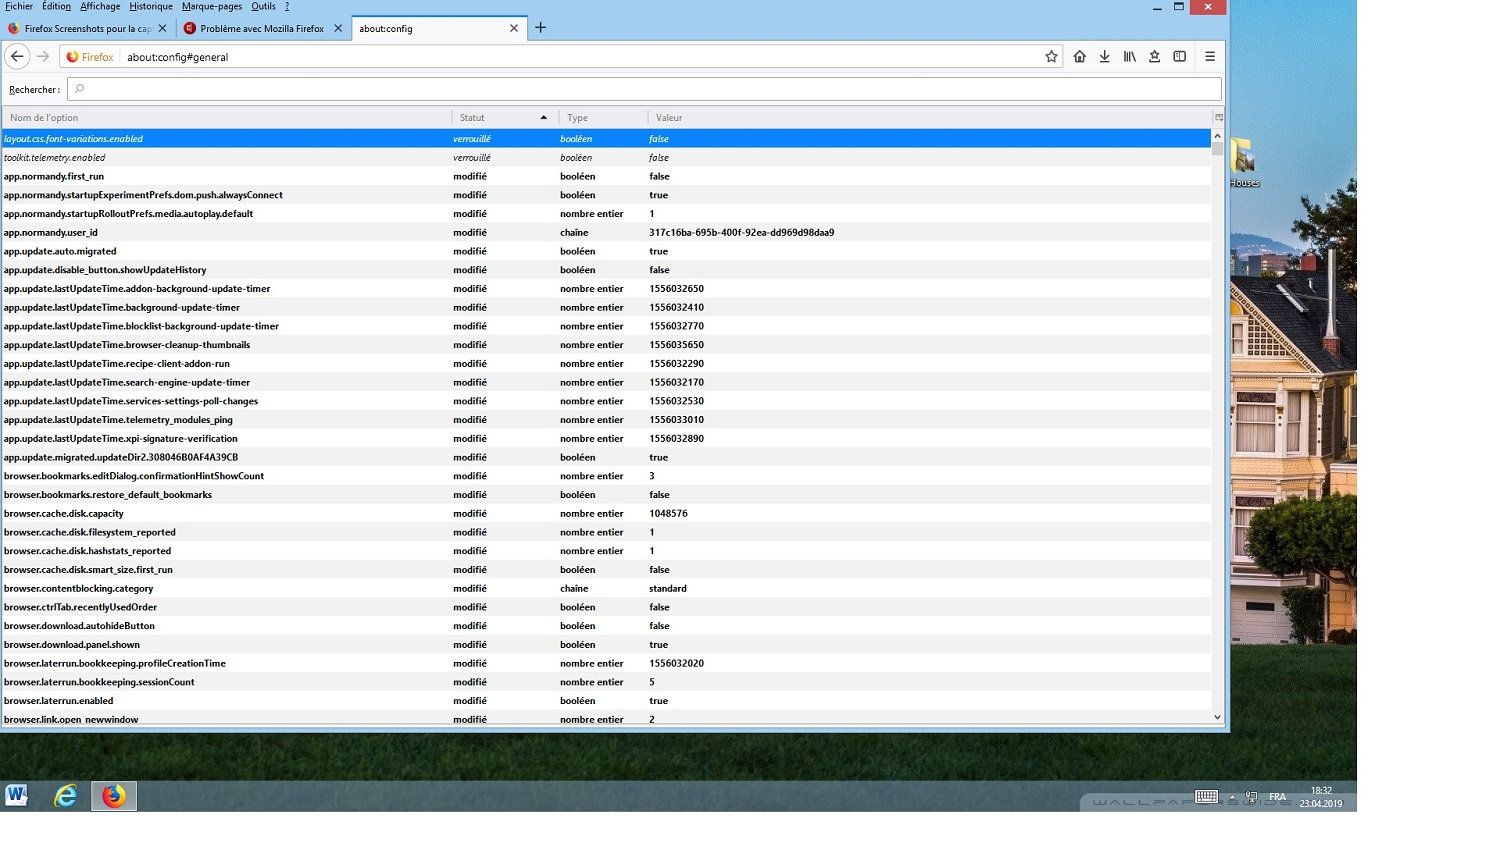Switch to the Firefox Screenshots tab
The width and height of the screenshot is (1500, 843).
pyautogui.click(x=87, y=28)
